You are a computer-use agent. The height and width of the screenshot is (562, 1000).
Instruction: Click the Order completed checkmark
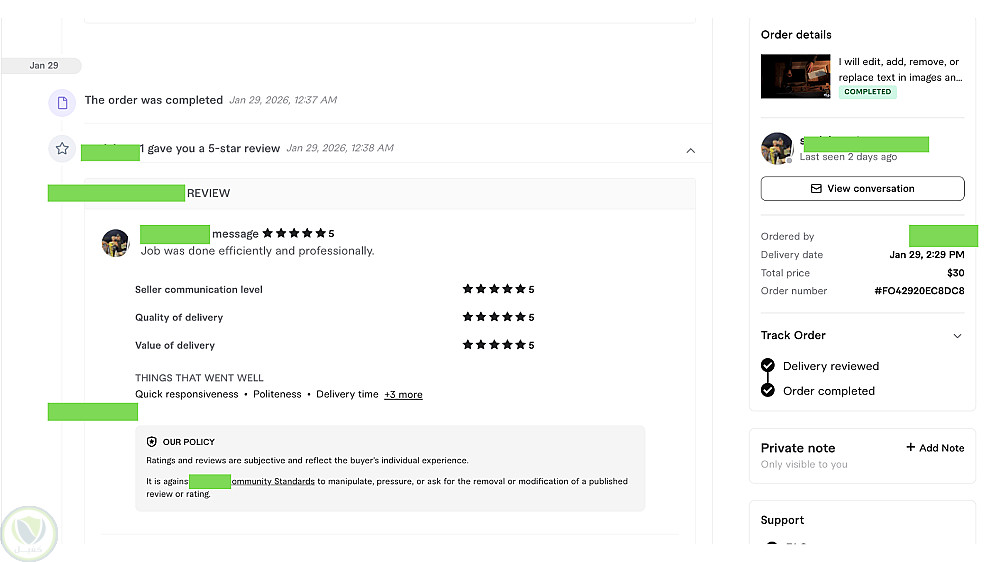click(x=767, y=391)
